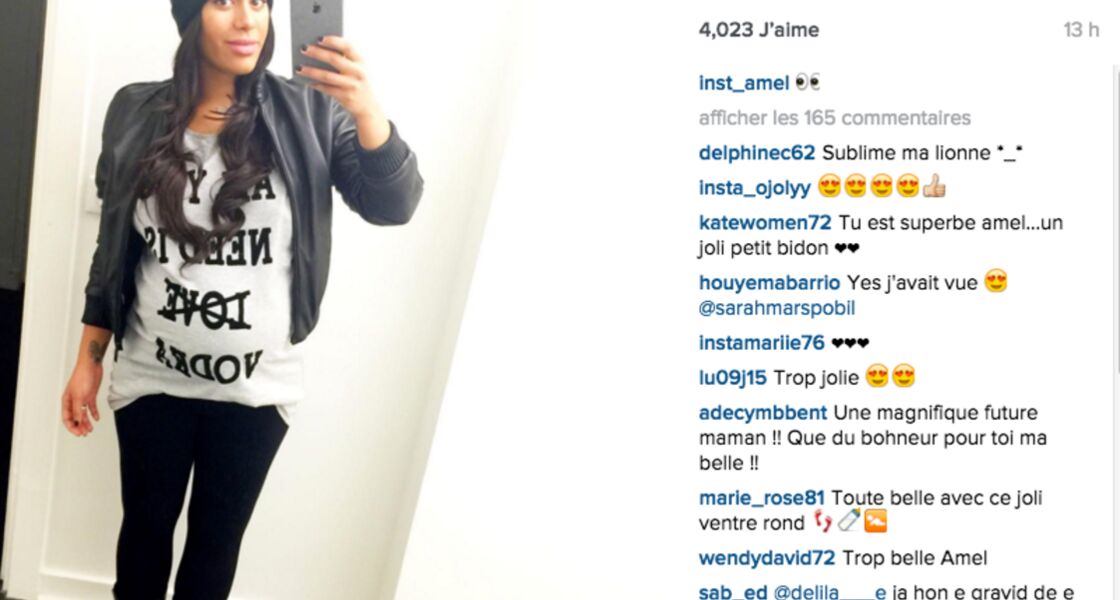Image resolution: width=1120 pixels, height=600 pixels.
Task: Click the @sarahmarspobil mention
Action: 776,309
